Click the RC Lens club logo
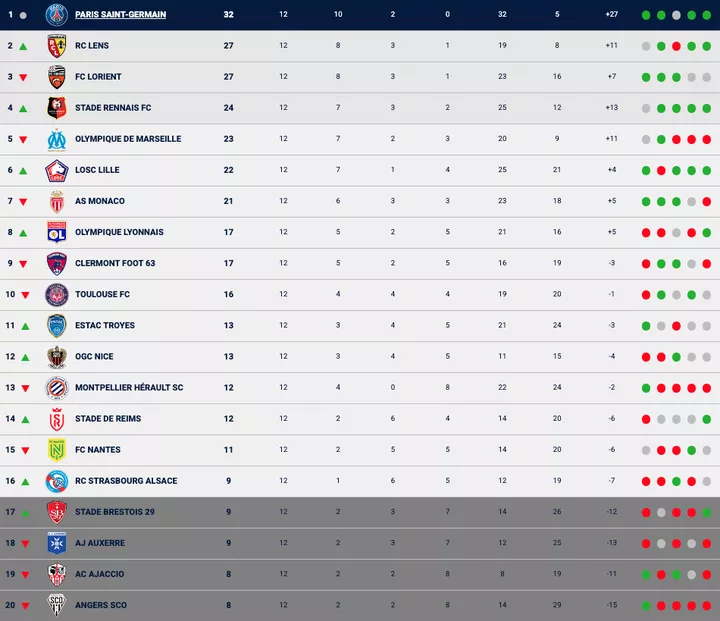This screenshot has width=720, height=621. tap(56, 46)
